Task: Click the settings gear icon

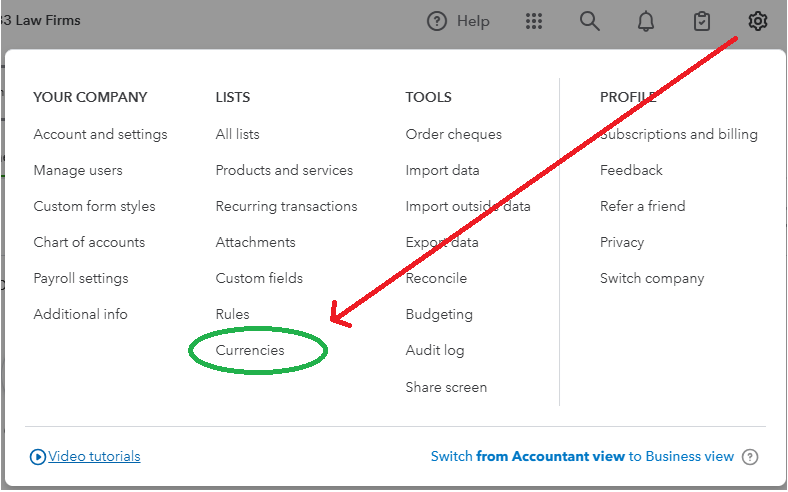Action: (x=758, y=21)
